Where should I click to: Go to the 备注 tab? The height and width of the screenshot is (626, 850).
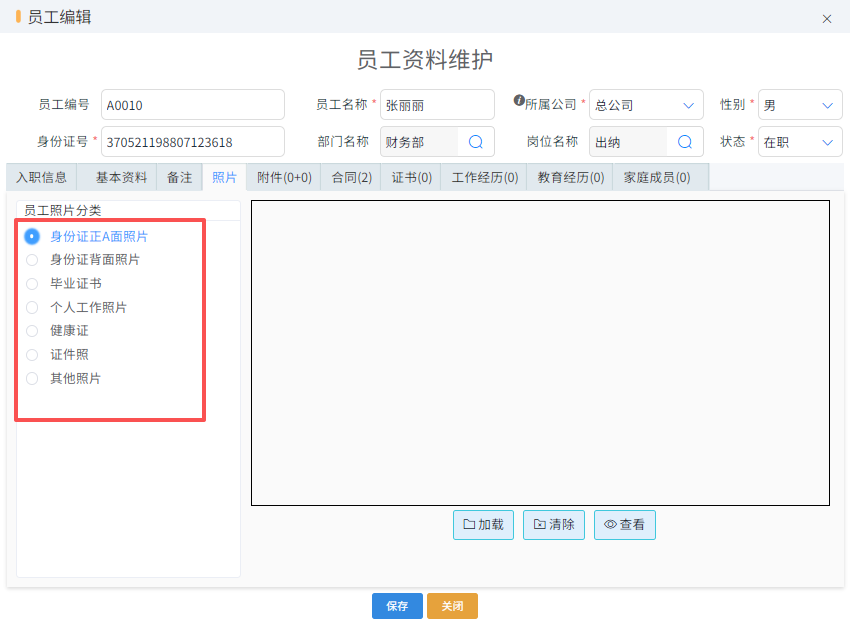179,177
